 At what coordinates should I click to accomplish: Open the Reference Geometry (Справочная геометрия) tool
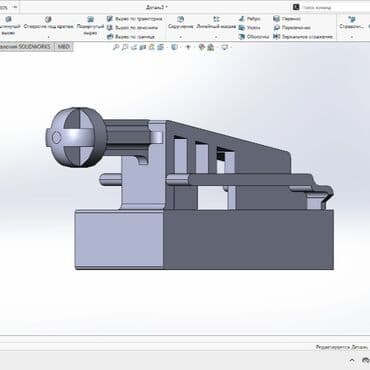point(351,23)
